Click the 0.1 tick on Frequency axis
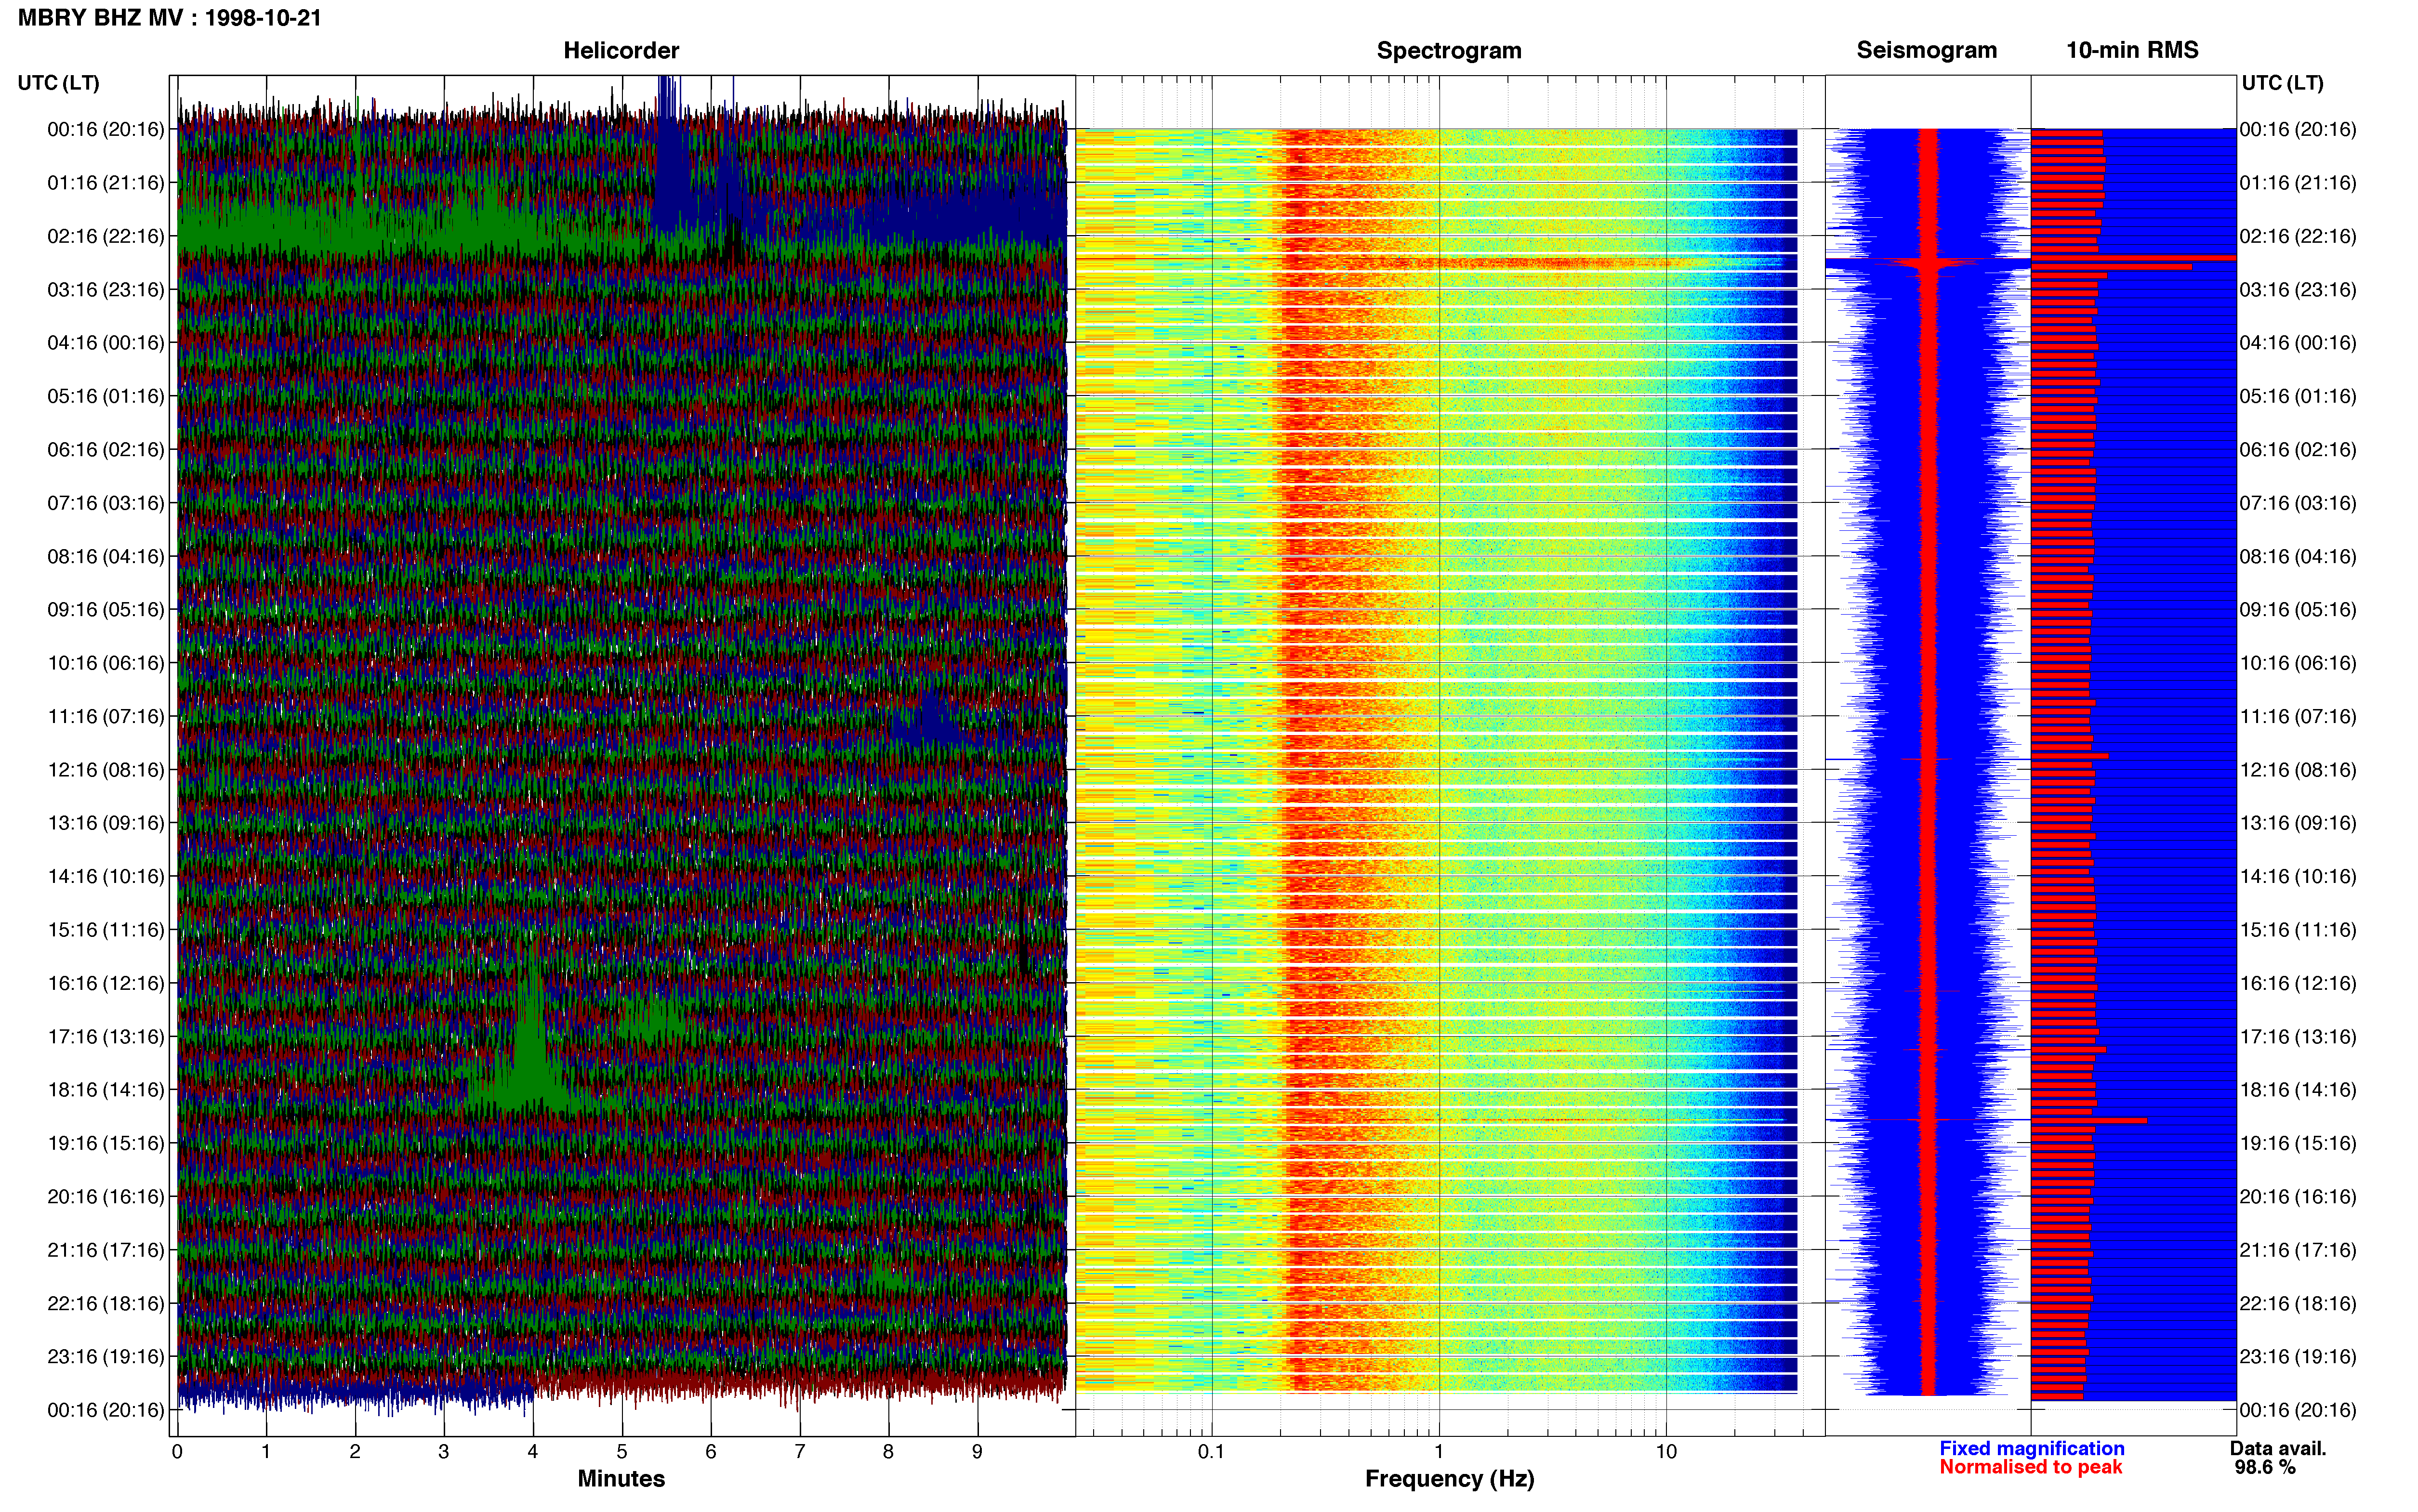 pos(1211,1452)
